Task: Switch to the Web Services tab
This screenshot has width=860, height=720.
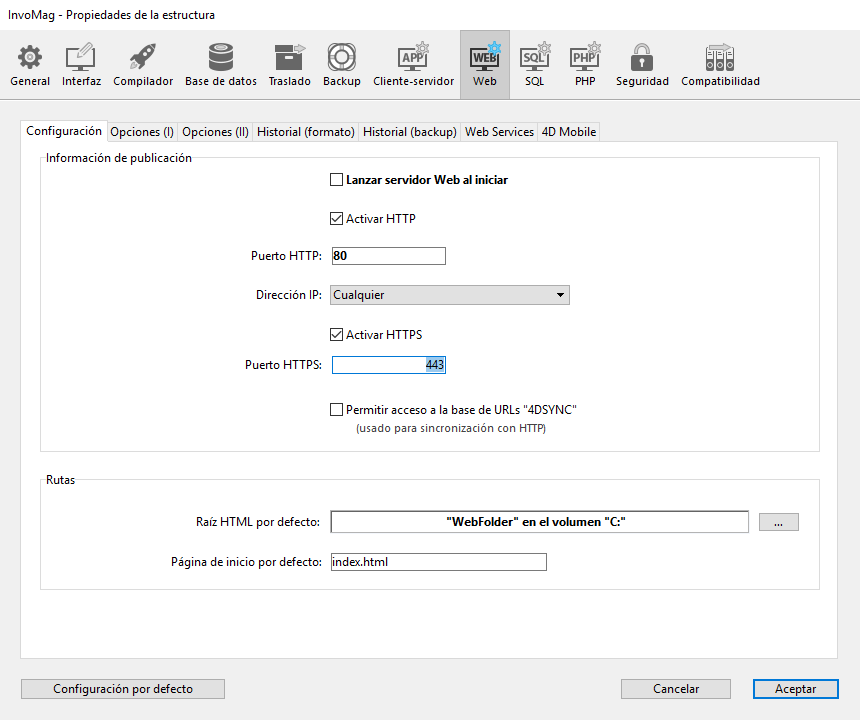Action: click(x=499, y=132)
